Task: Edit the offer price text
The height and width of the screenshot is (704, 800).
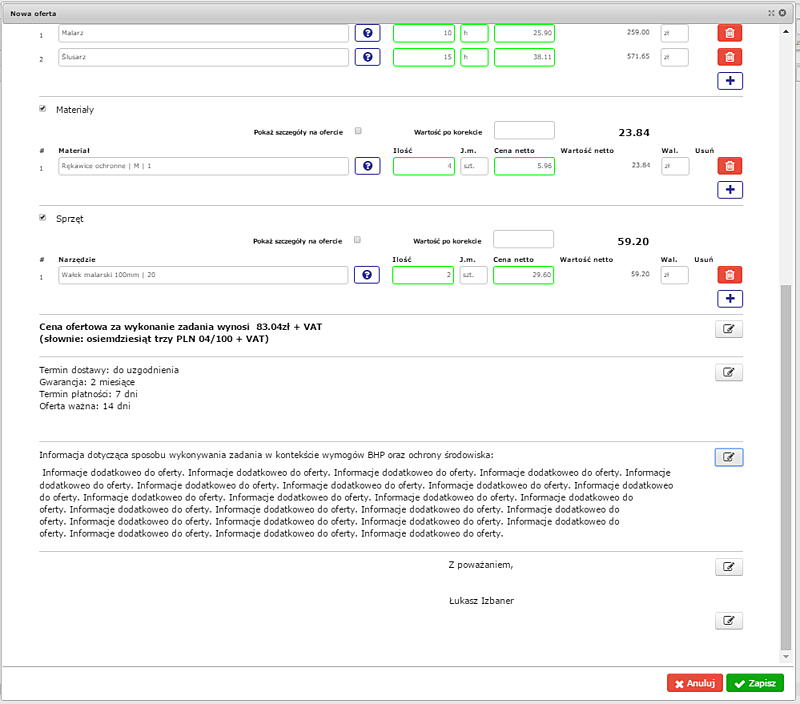Action: click(x=729, y=328)
